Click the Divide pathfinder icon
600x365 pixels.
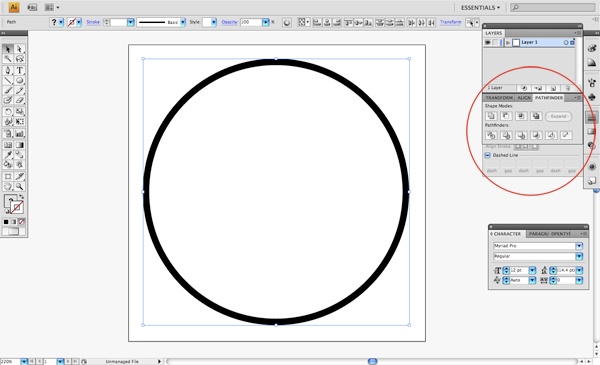pos(491,135)
